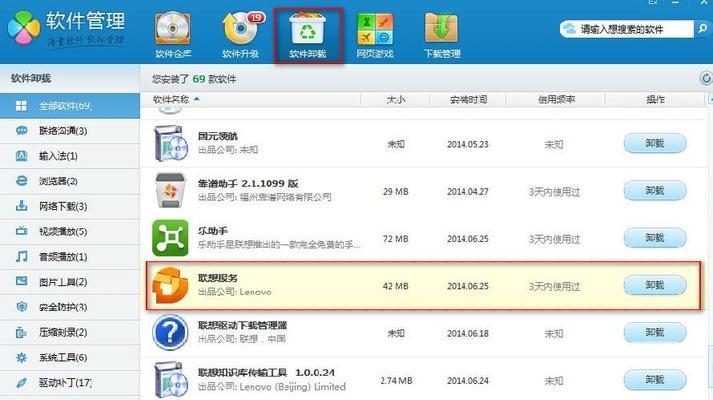Click the 联络沟通 chat bubble icon
Screen dimensions: 713x400
(21, 131)
